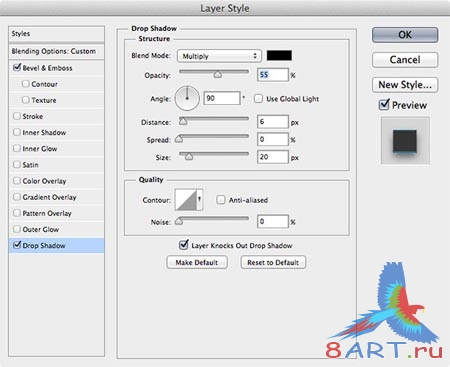Click the New Style... button
The image size is (450, 367).
pyautogui.click(x=405, y=85)
